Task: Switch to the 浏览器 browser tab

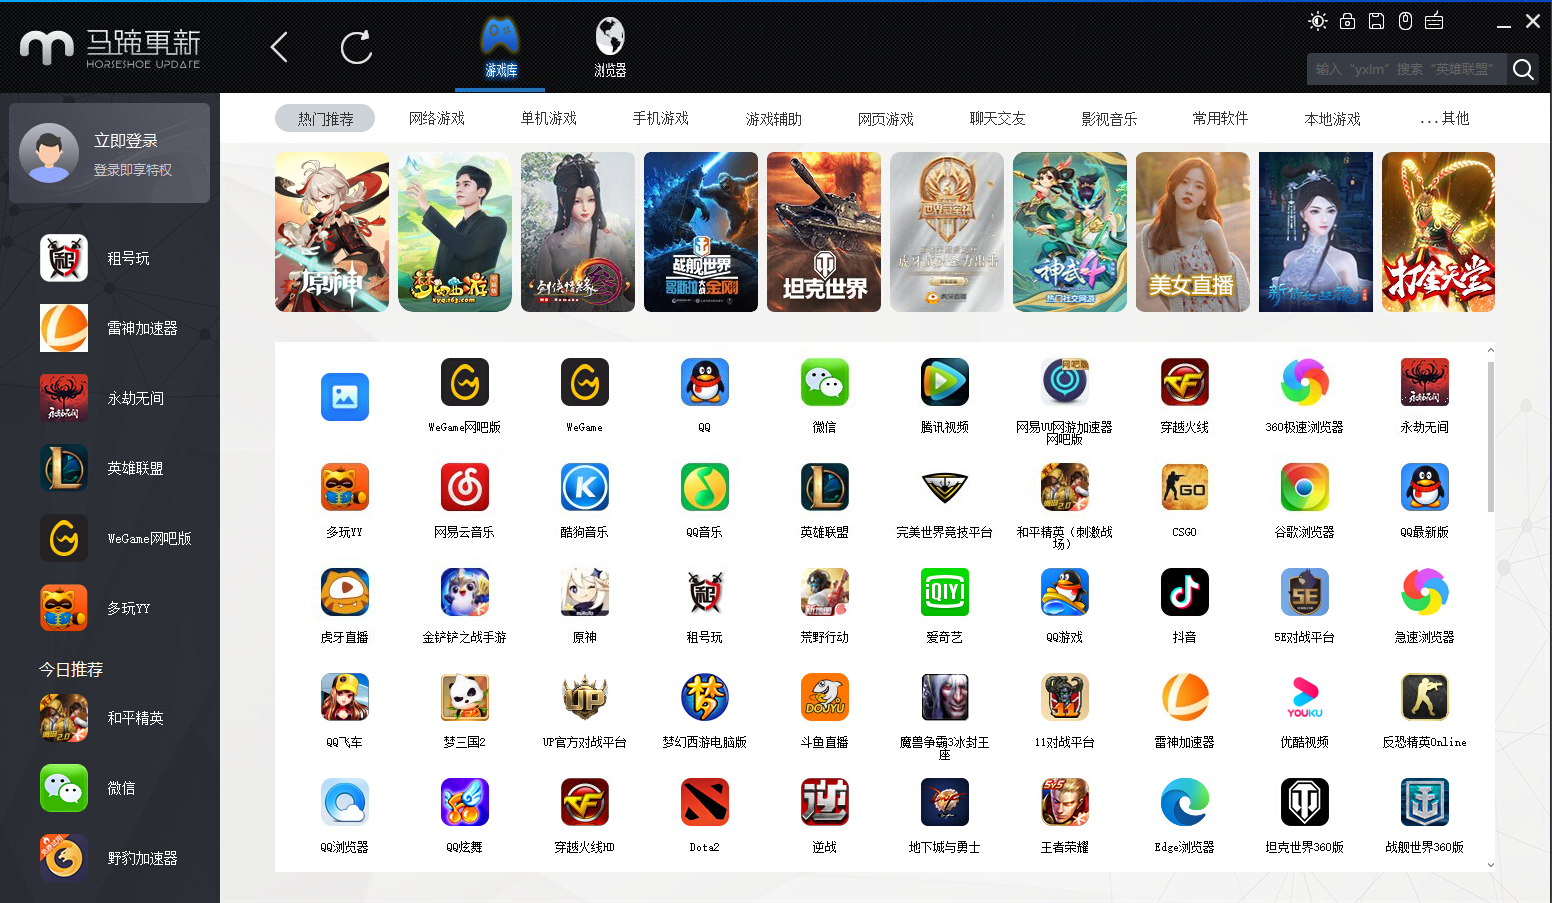Action: (x=610, y=48)
